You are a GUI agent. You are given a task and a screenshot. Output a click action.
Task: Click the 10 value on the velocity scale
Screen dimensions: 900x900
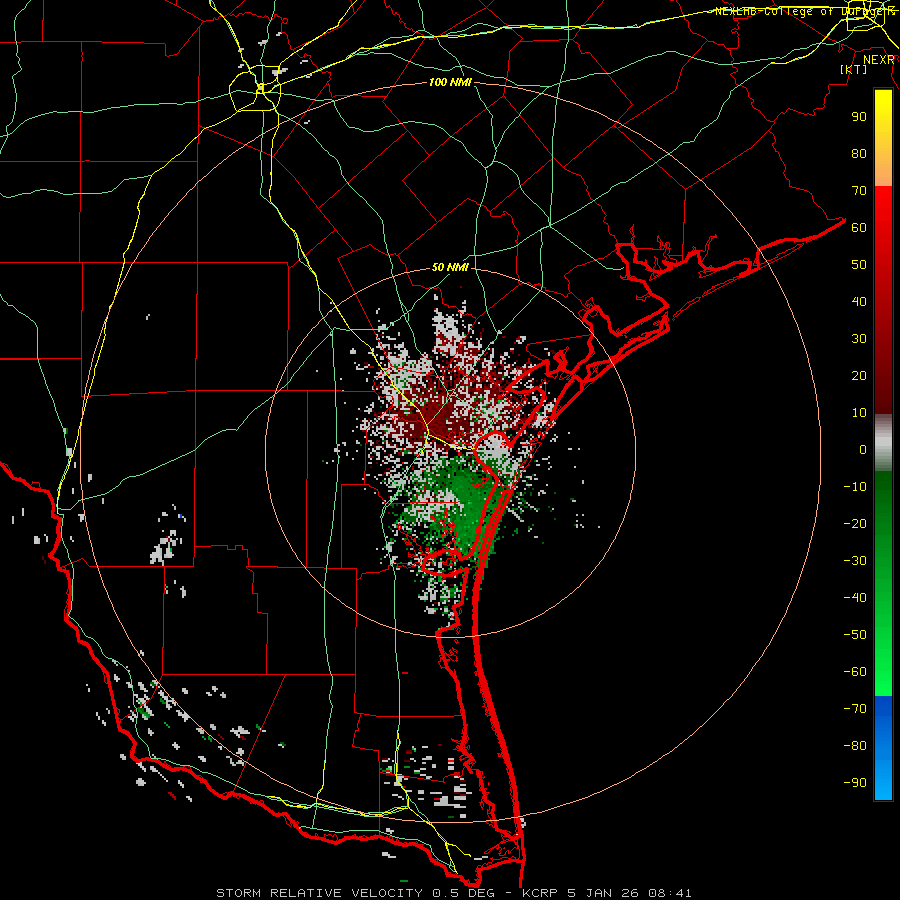[859, 413]
